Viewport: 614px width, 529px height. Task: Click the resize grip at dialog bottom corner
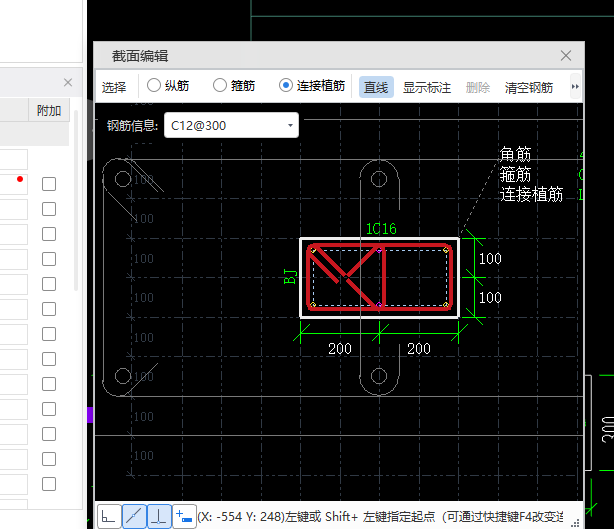click(x=576, y=523)
